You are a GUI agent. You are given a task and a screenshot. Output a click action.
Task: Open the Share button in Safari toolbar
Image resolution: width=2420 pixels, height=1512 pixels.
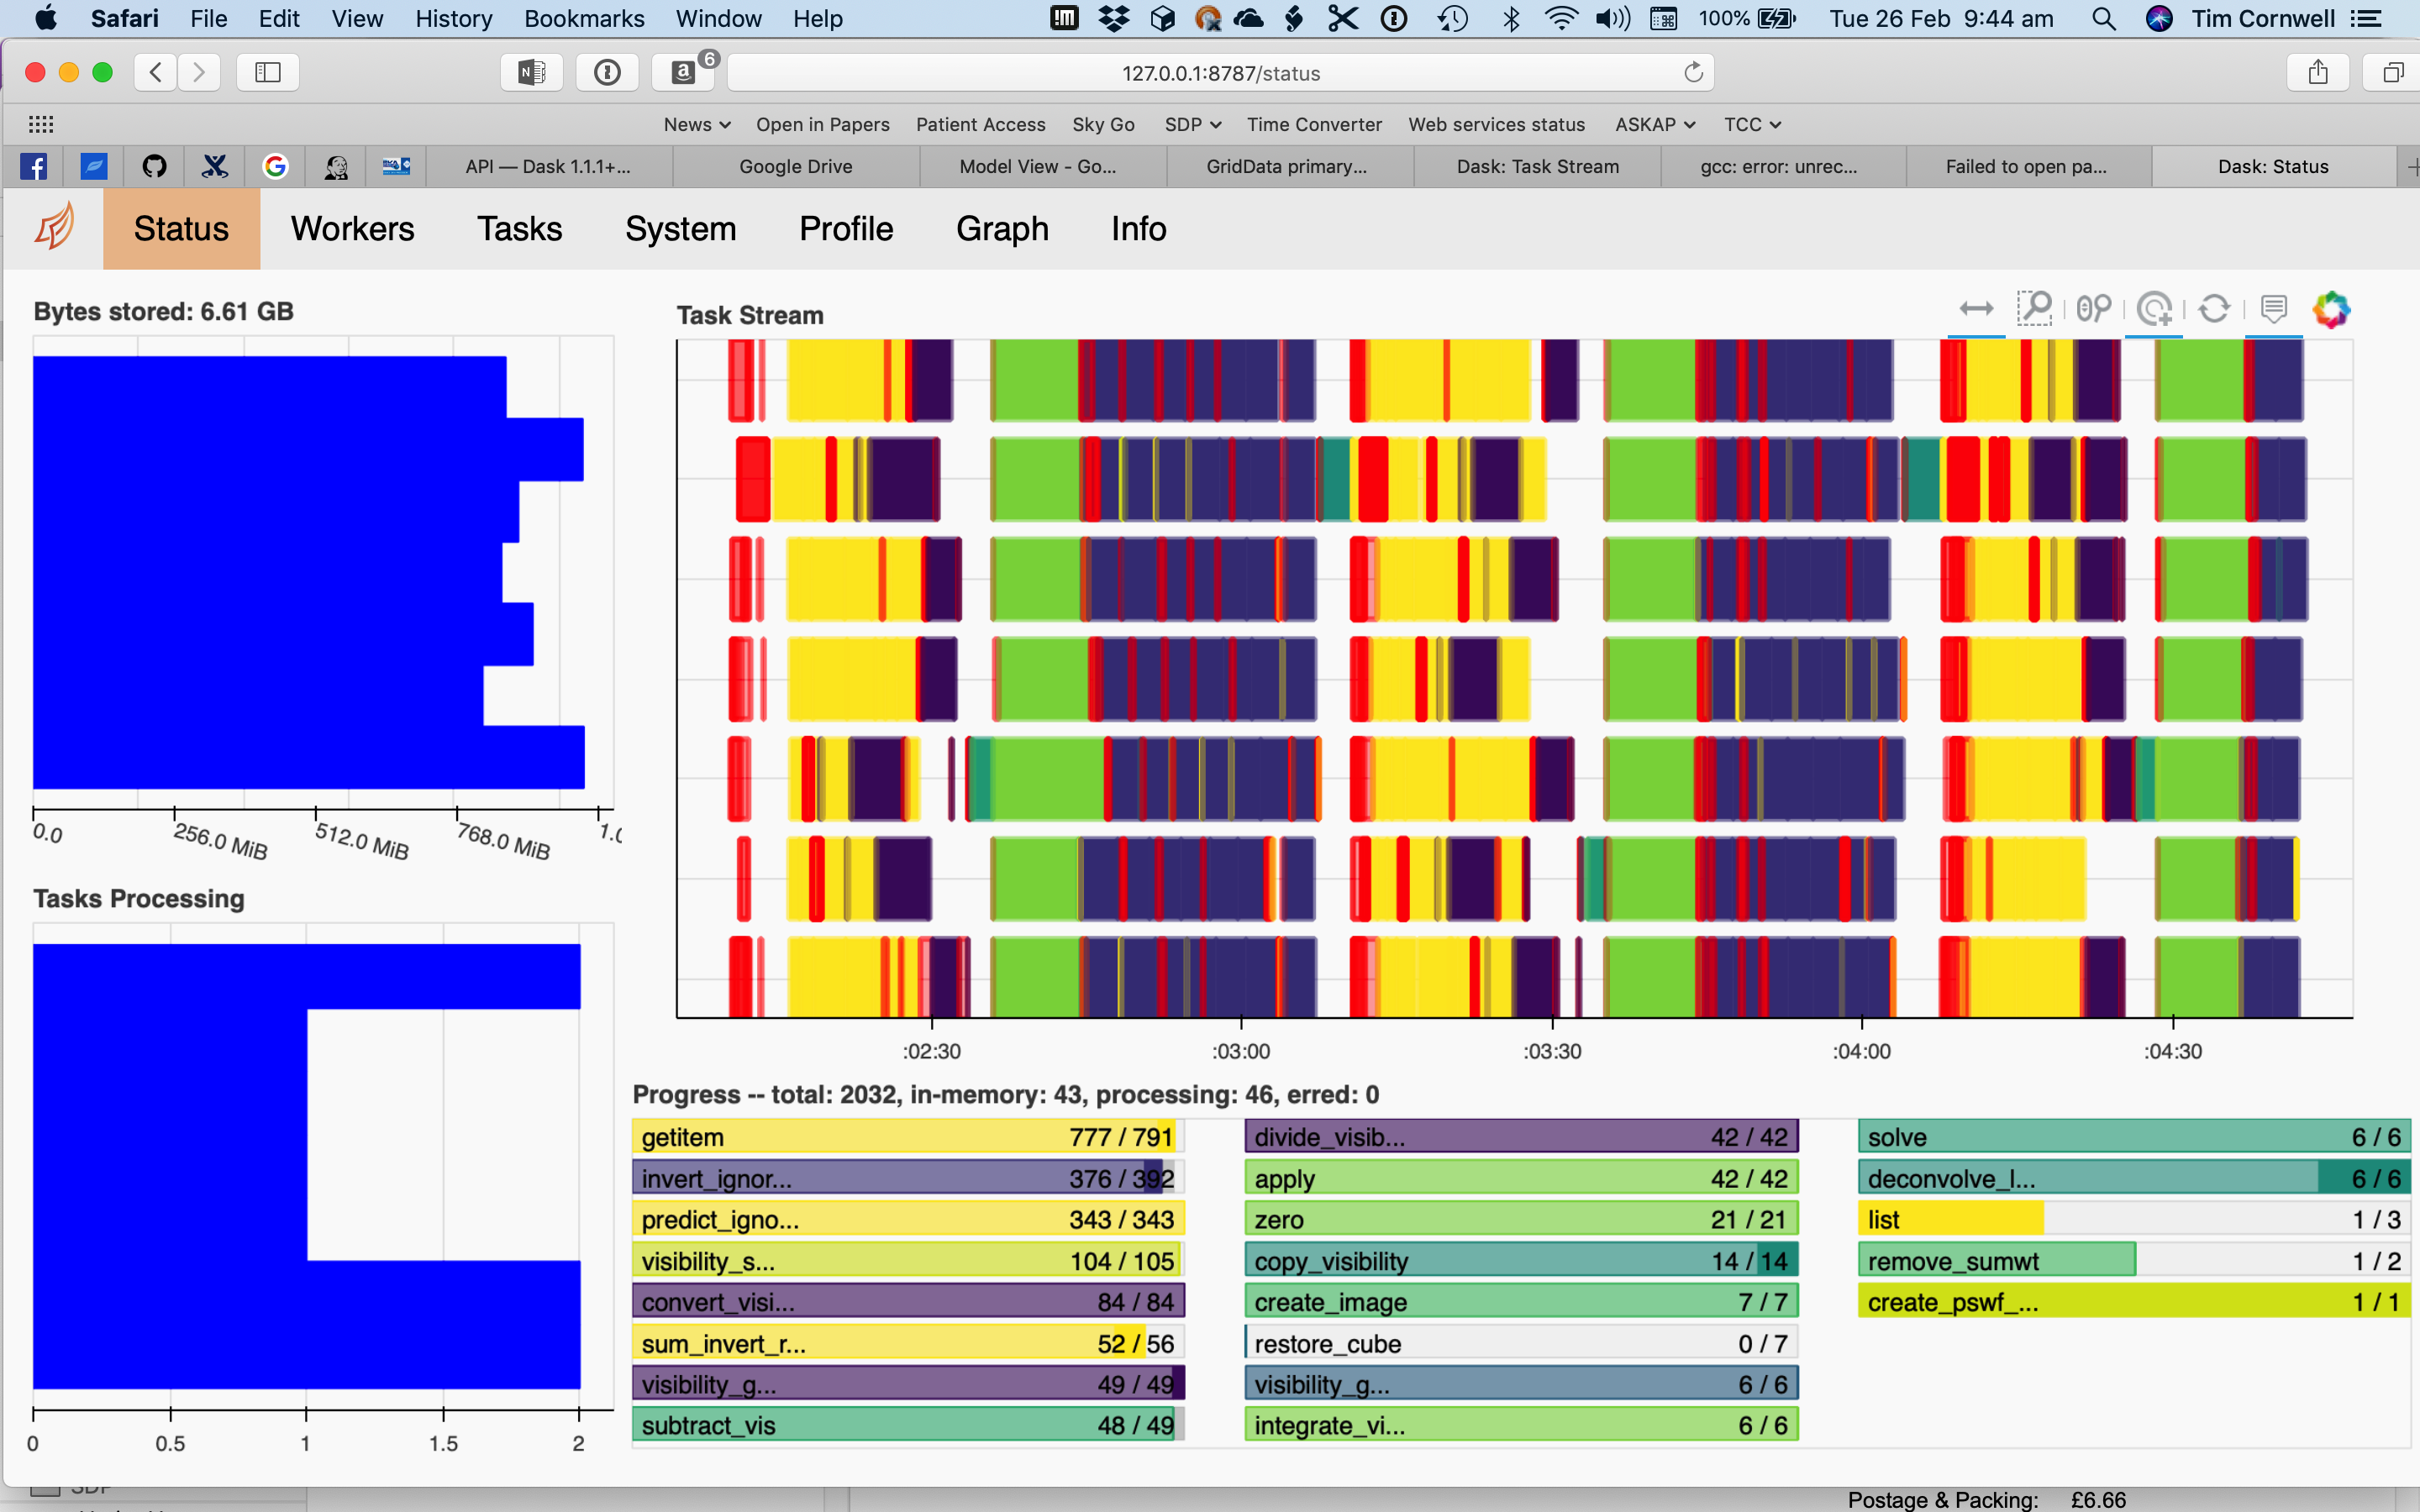pyautogui.click(x=2318, y=72)
